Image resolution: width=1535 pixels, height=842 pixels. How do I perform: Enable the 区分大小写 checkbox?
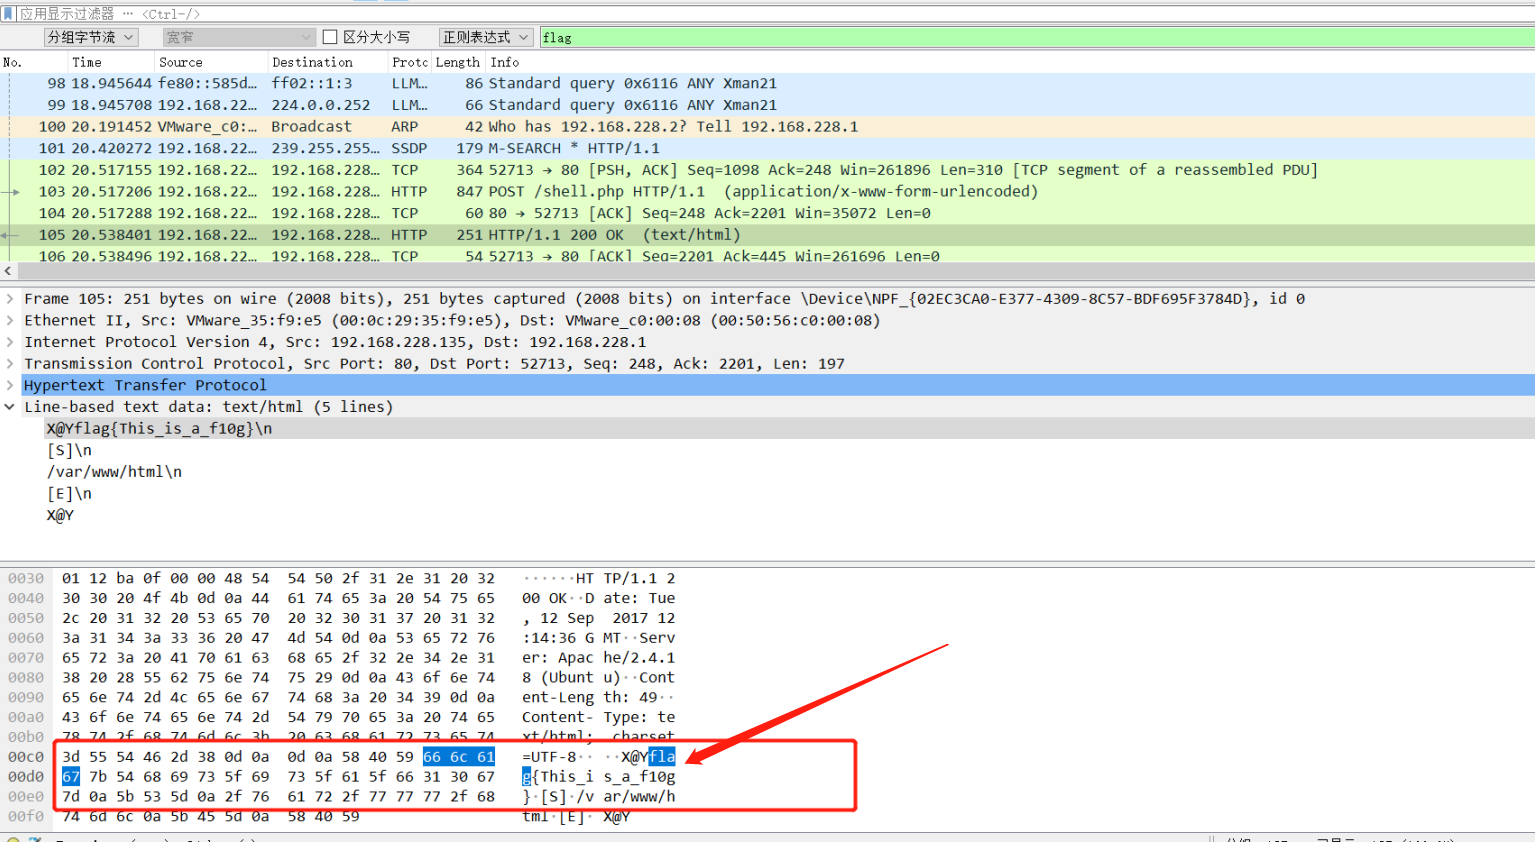click(330, 36)
